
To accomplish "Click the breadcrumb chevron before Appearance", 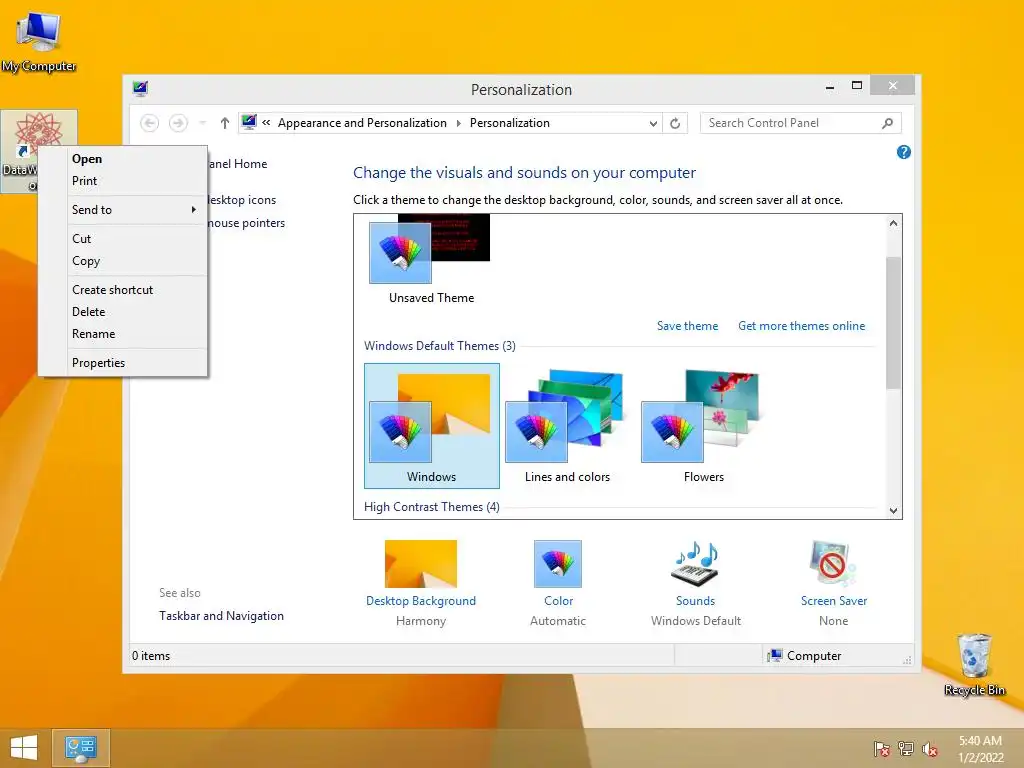I will coord(266,122).
